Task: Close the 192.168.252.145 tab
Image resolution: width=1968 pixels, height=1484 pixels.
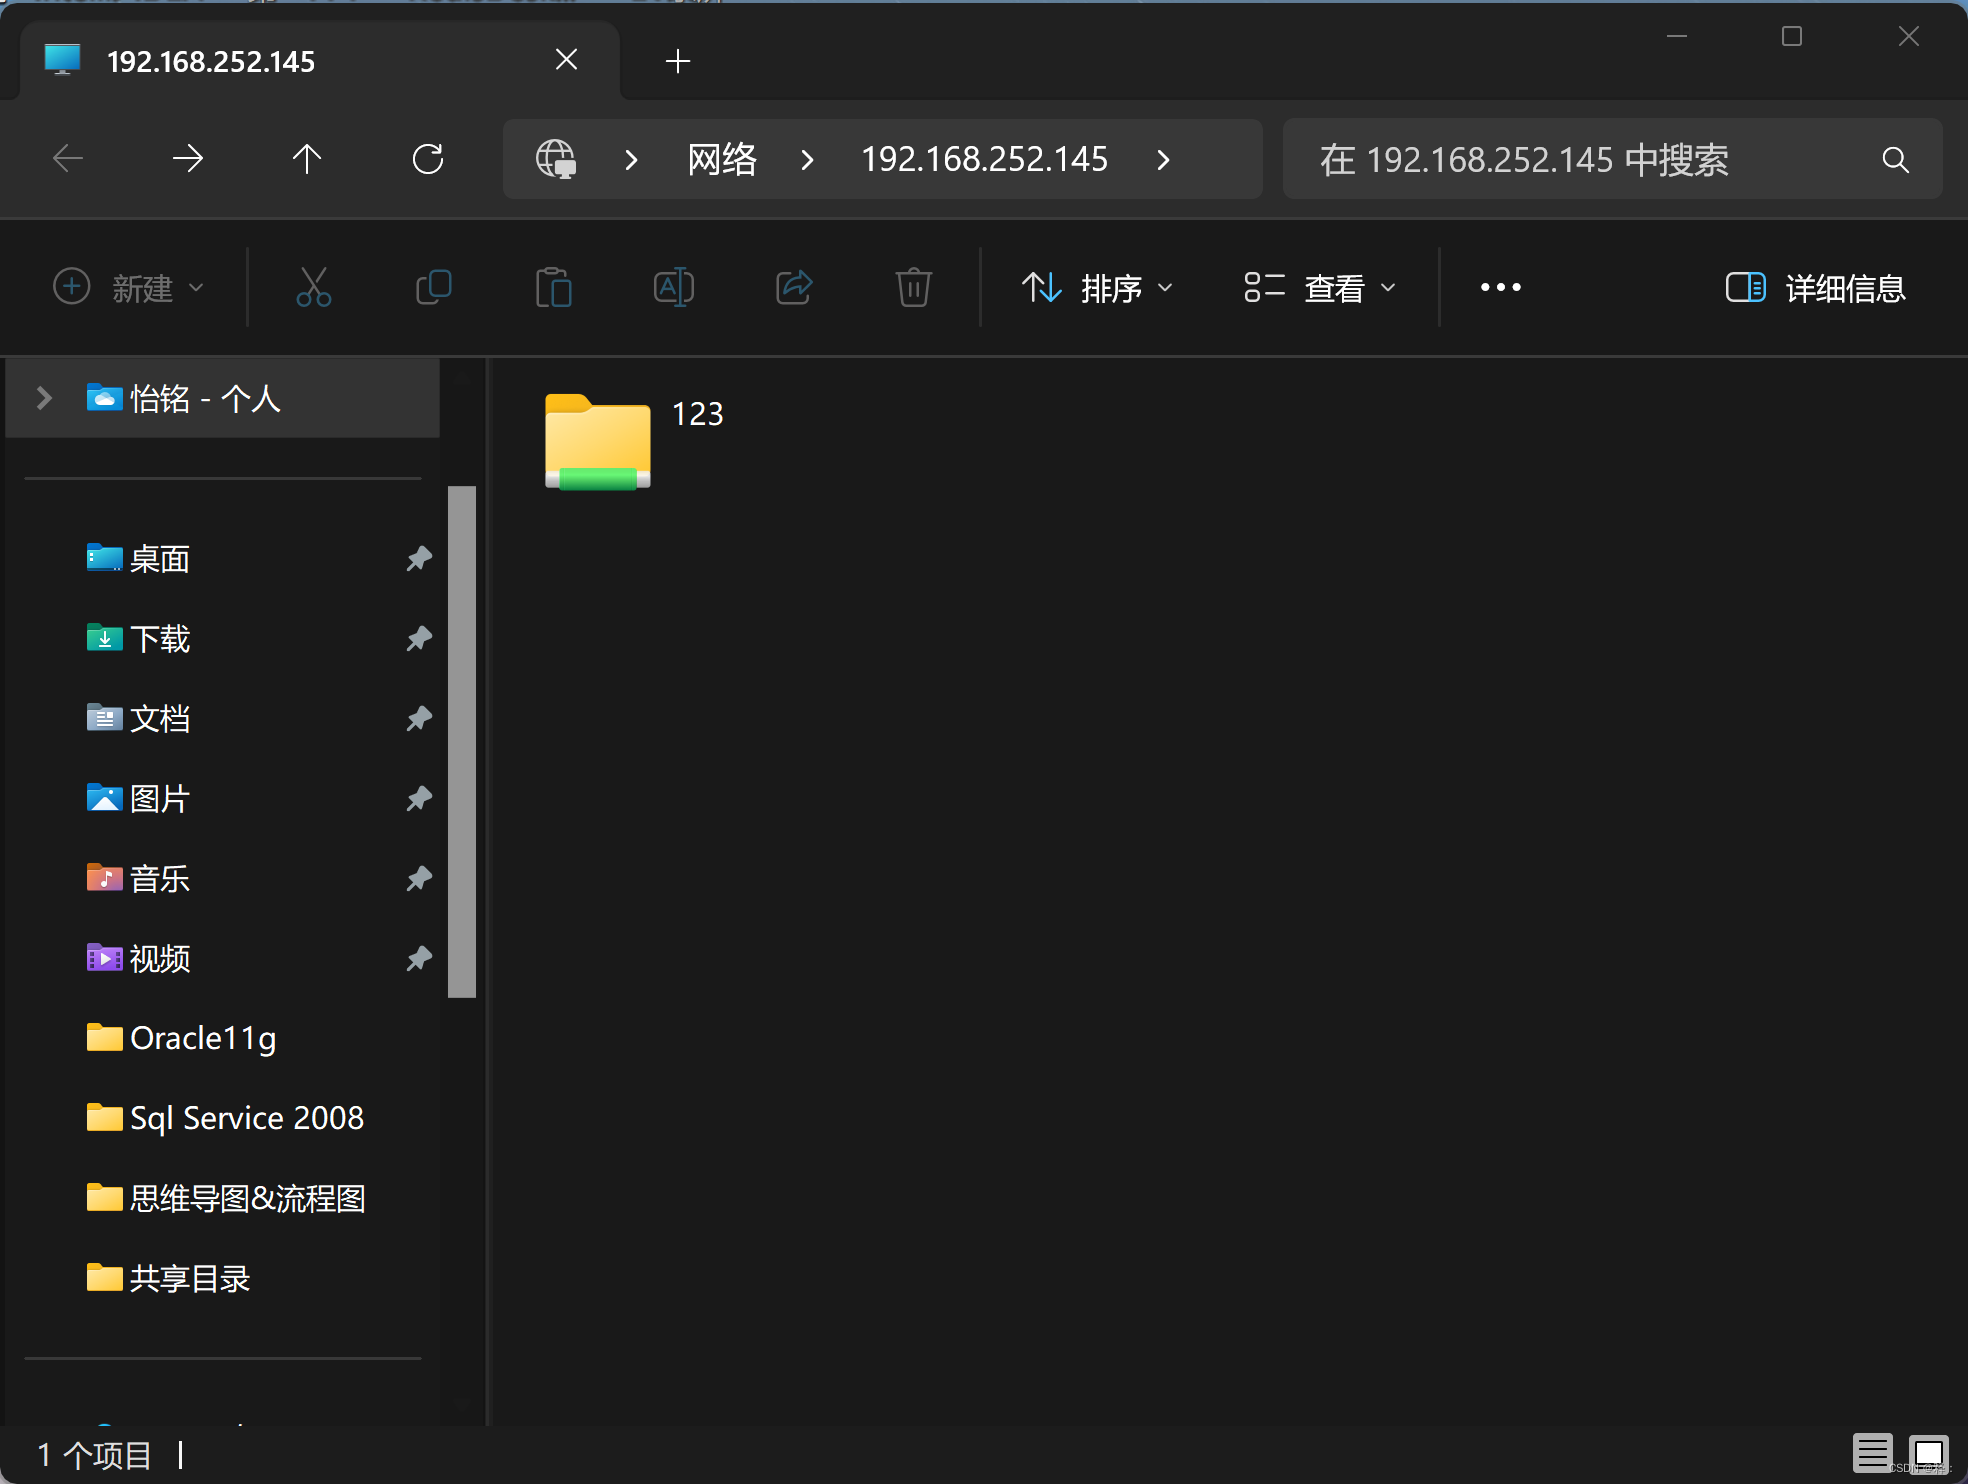Action: [x=566, y=60]
